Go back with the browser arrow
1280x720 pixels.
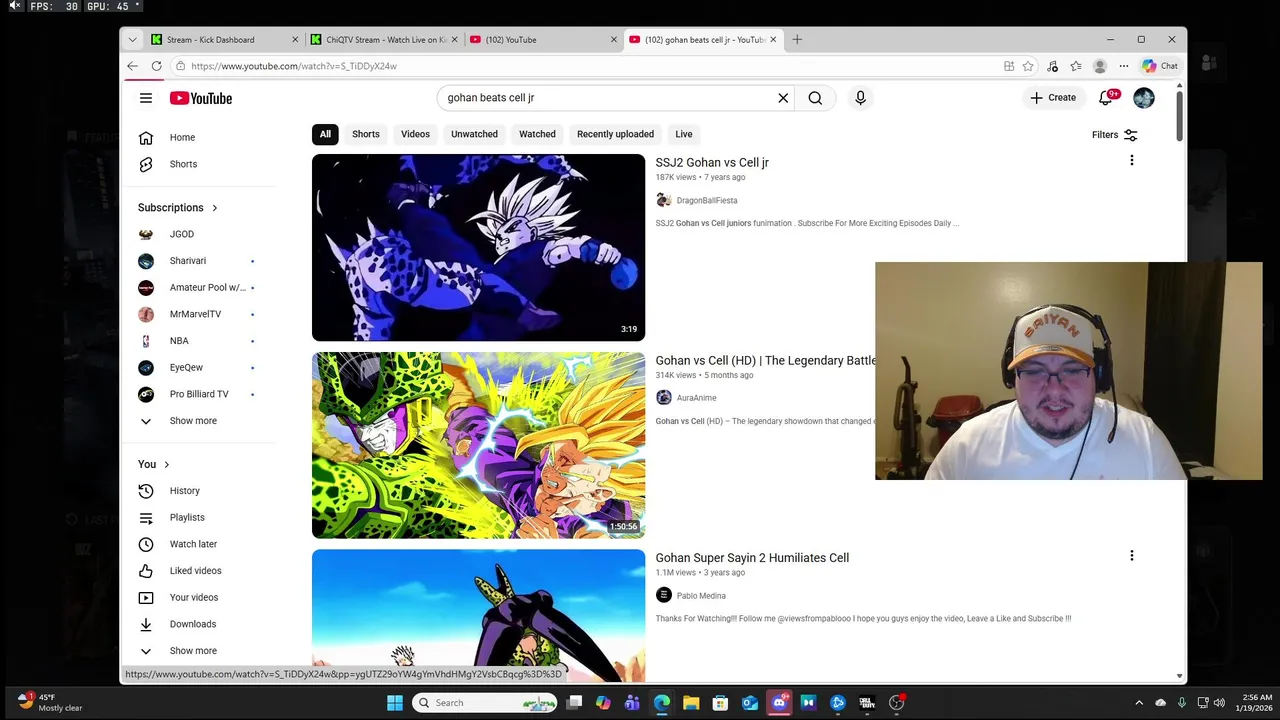(x=132, y=66)
